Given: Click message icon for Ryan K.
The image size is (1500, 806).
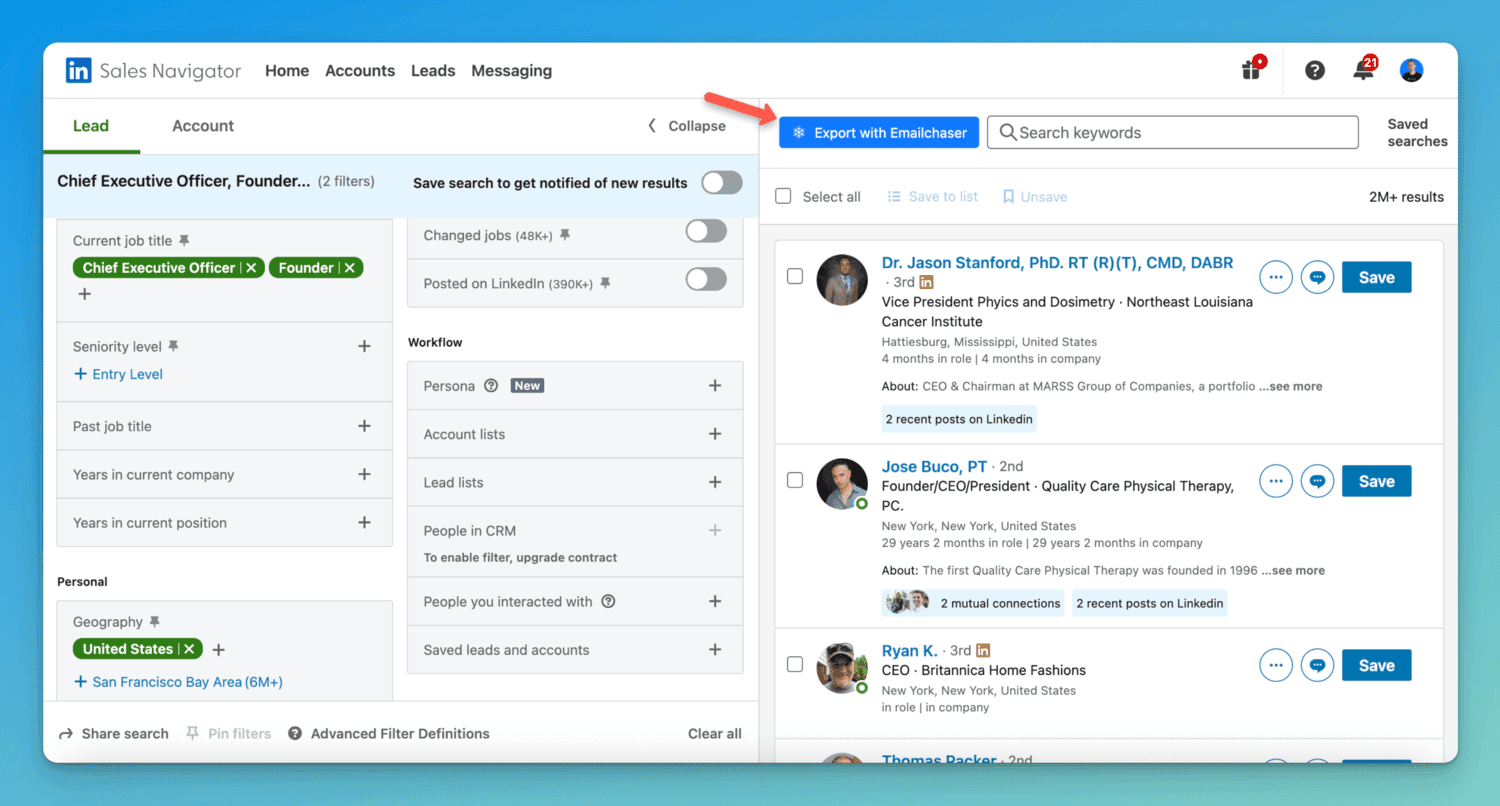Looking at the screenshot, I should 1317,665.
